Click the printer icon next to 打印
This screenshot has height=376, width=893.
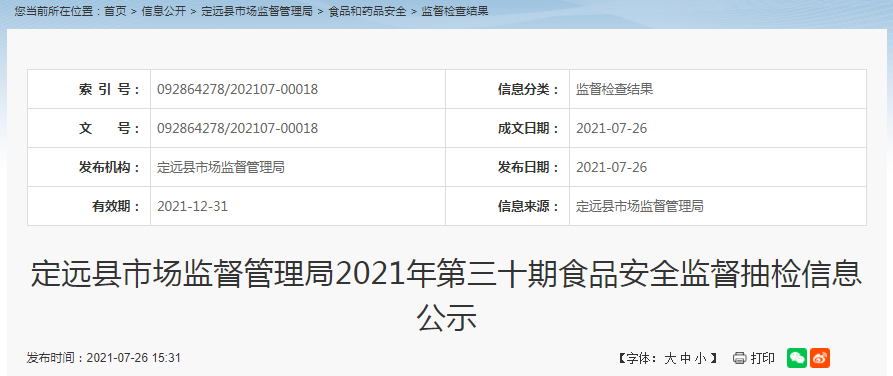tap(739, 358)
